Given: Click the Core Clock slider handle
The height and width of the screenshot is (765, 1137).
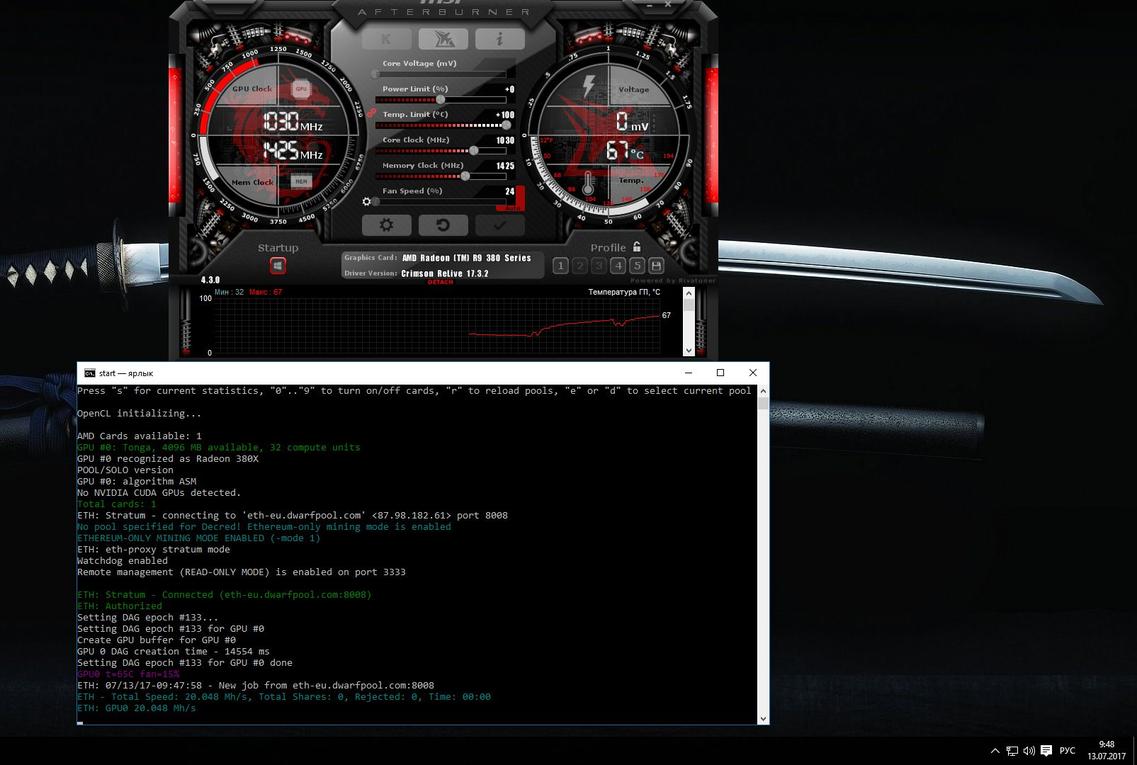Looking at the screenshot, I should (474, 150).
